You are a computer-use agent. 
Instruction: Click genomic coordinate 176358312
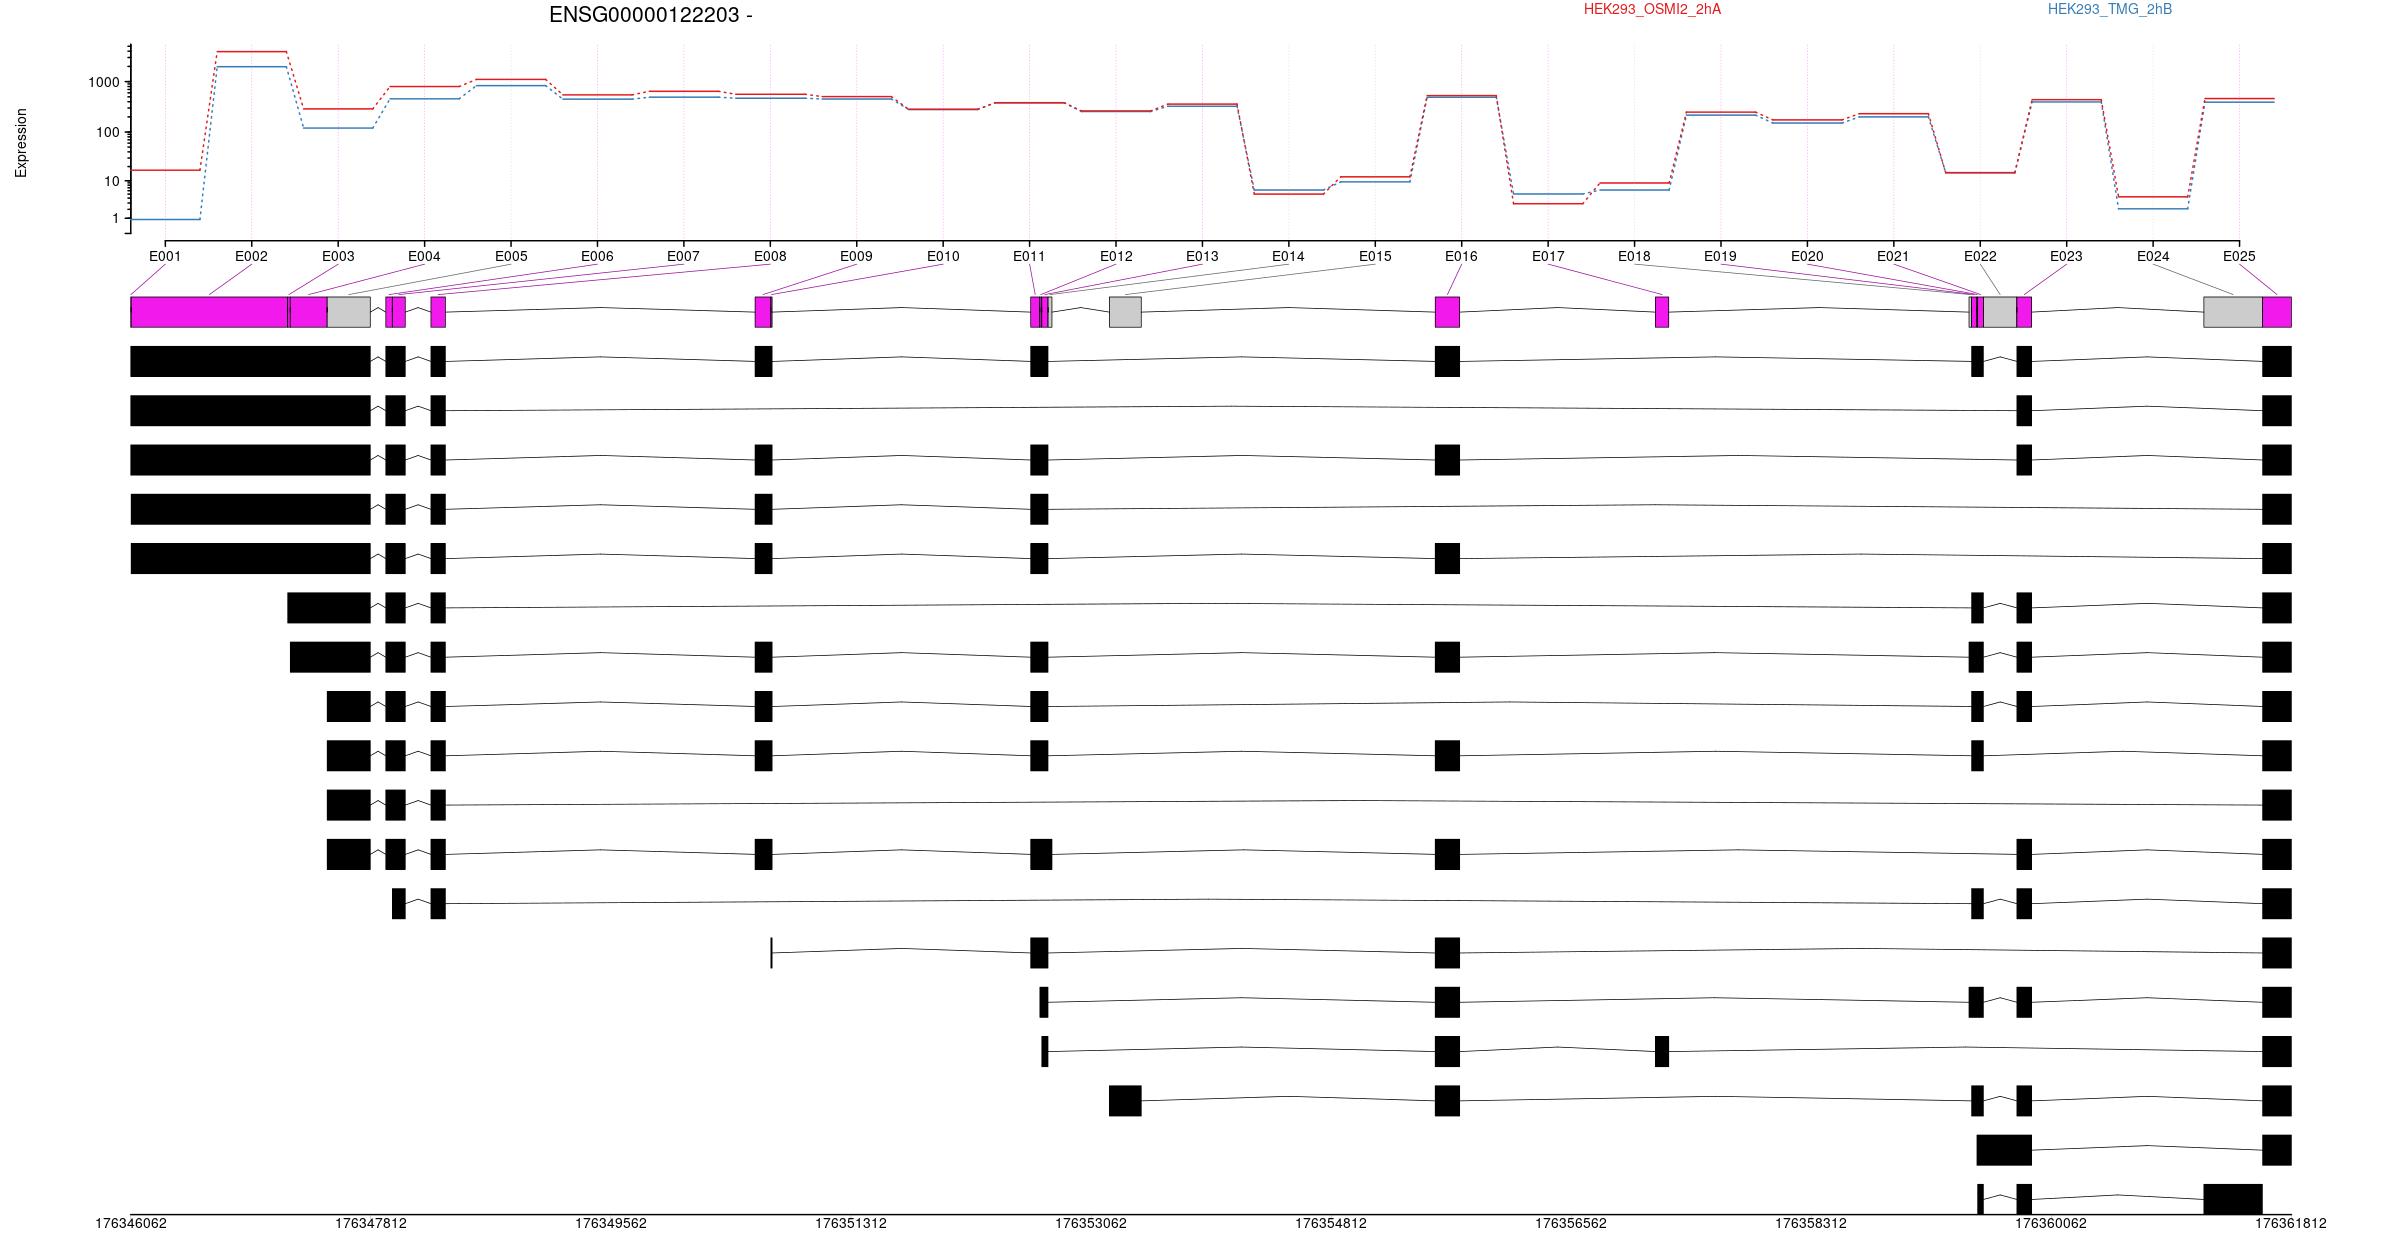point(1811,1224)
